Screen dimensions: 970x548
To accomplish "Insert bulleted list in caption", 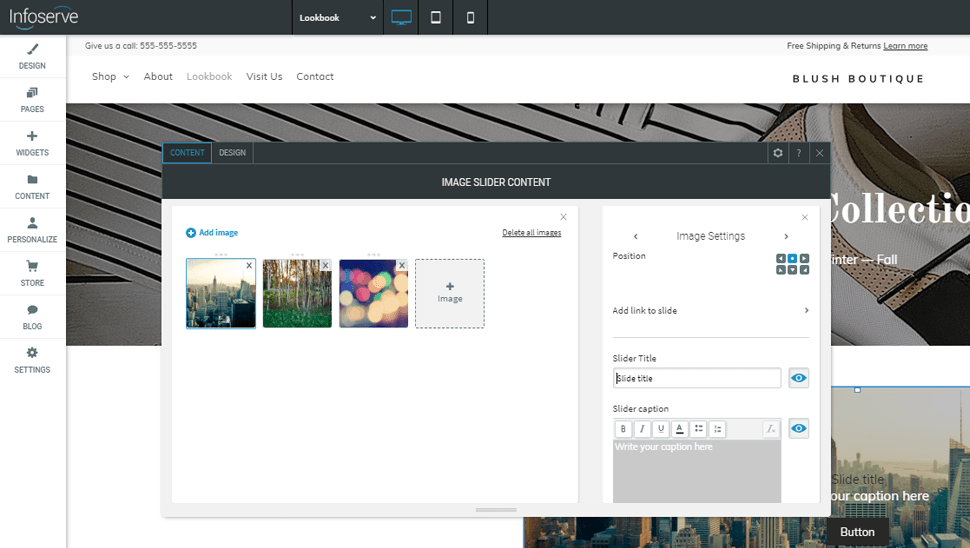I will 698,429.
